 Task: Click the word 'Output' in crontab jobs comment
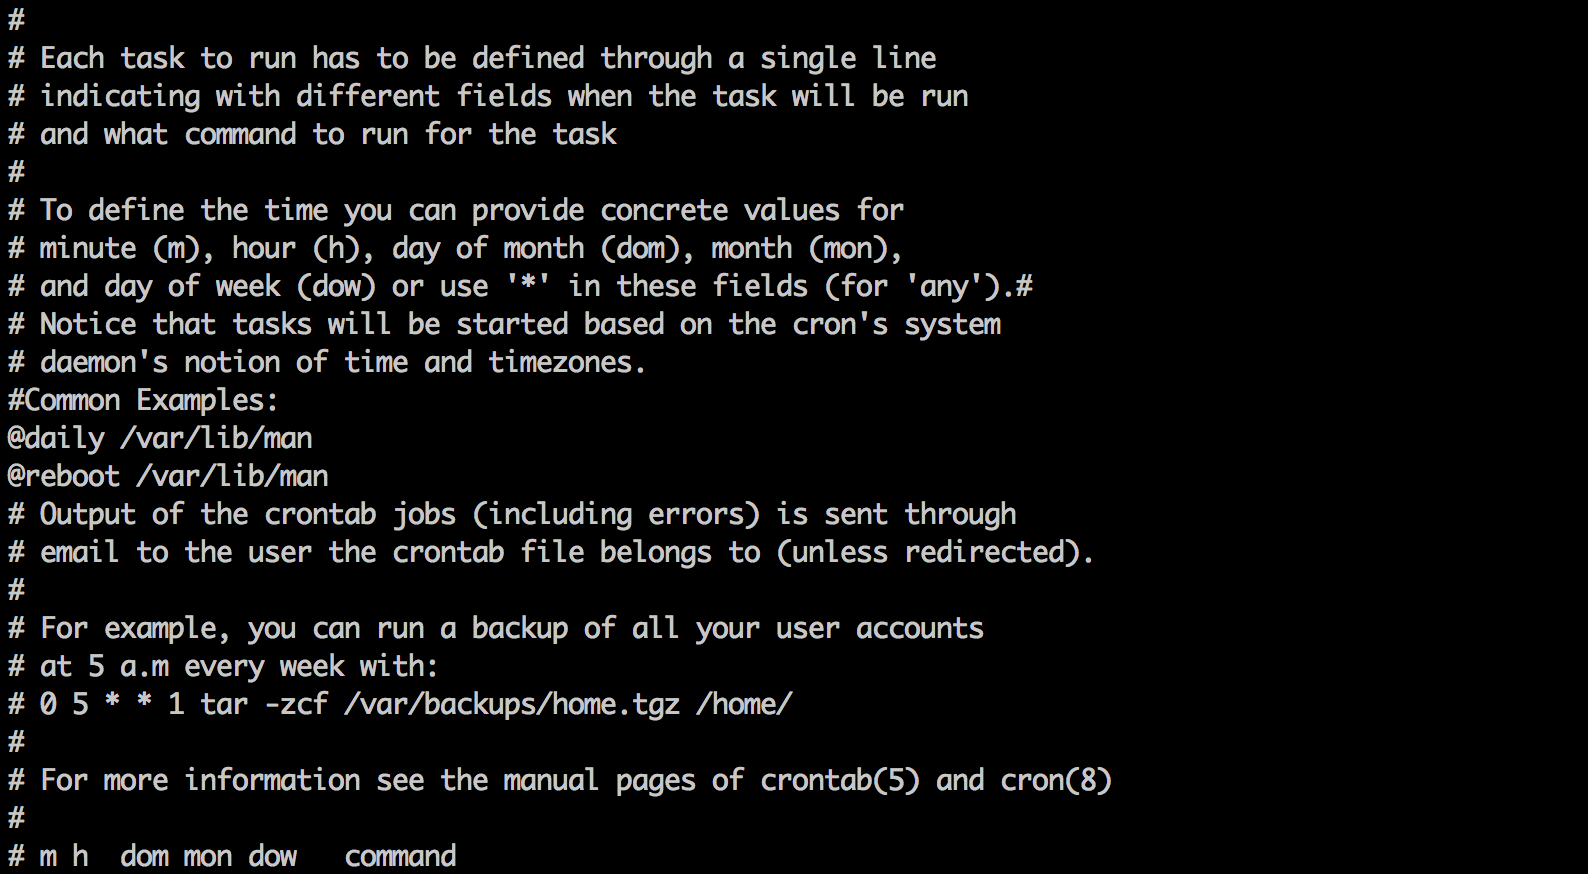point(88,515)
